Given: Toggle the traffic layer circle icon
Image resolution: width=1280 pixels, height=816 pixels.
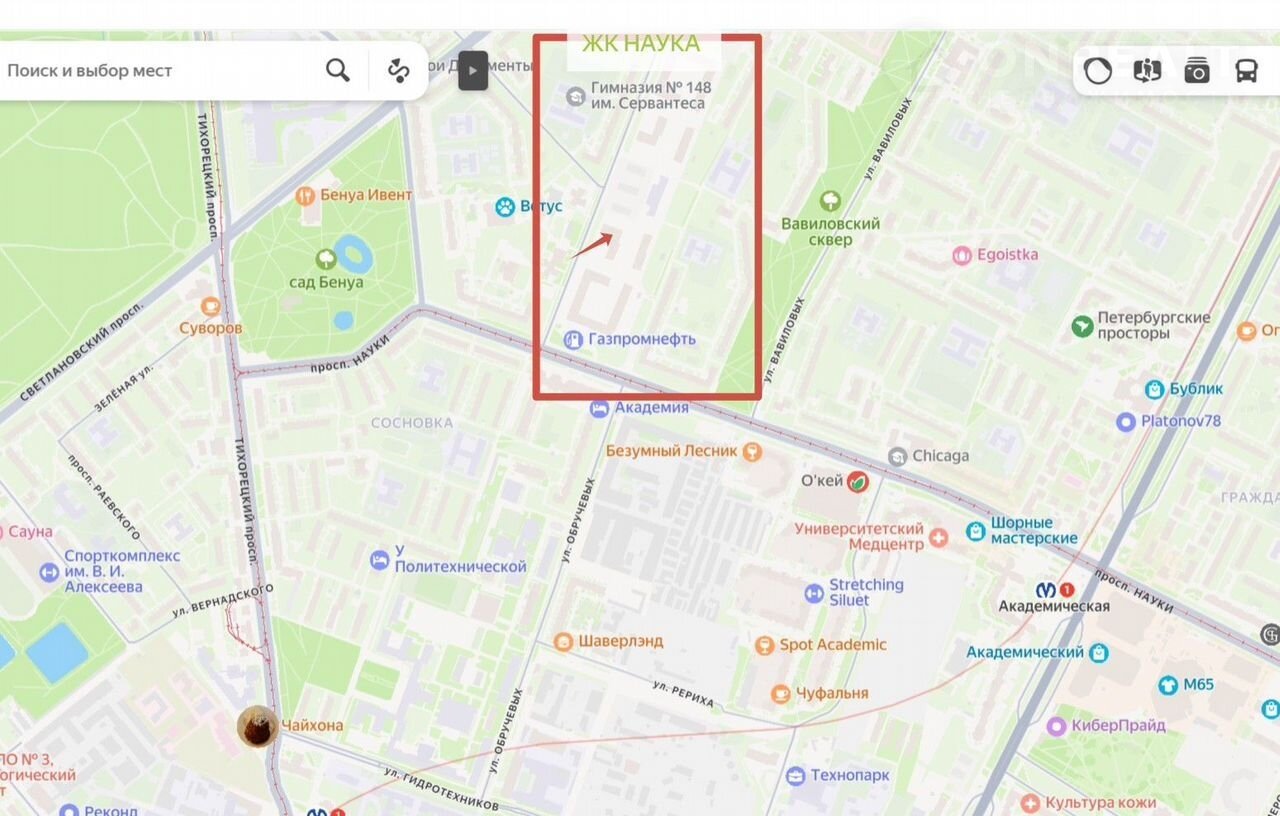Looking at the screenshot, I should 1098,71.
